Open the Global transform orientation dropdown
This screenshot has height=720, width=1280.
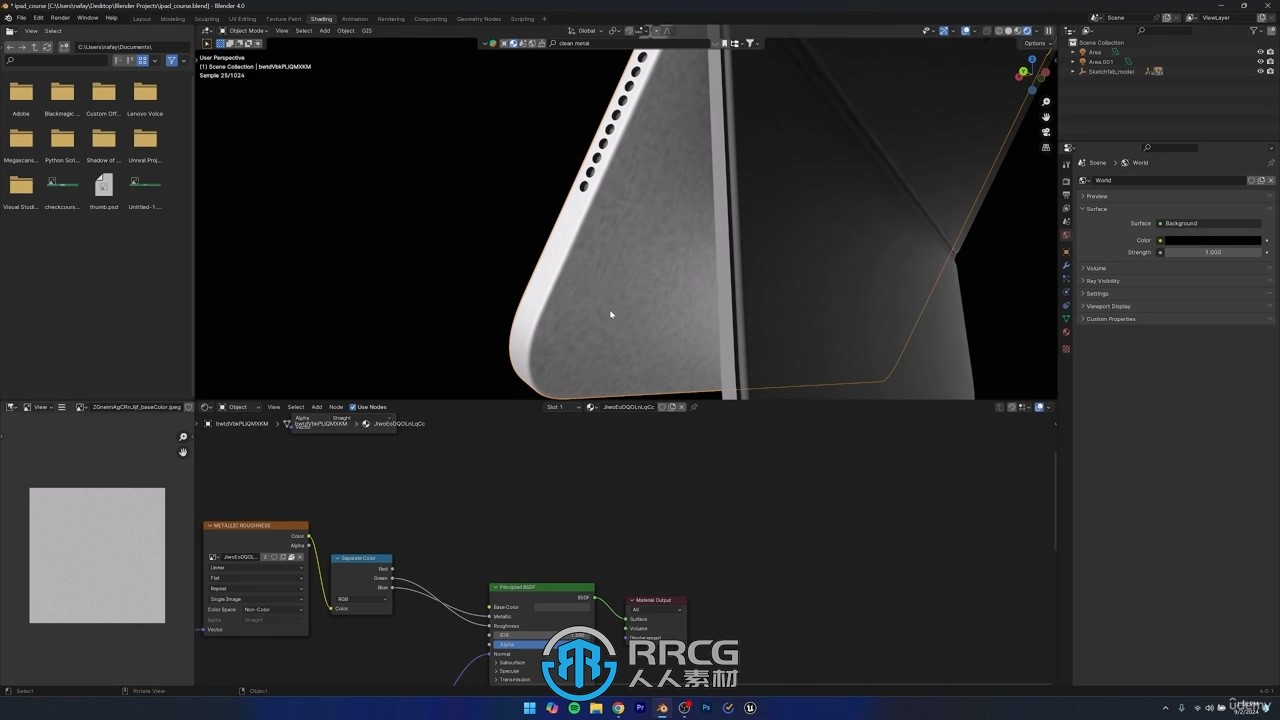pyautogui.click(x=588, y=31)
